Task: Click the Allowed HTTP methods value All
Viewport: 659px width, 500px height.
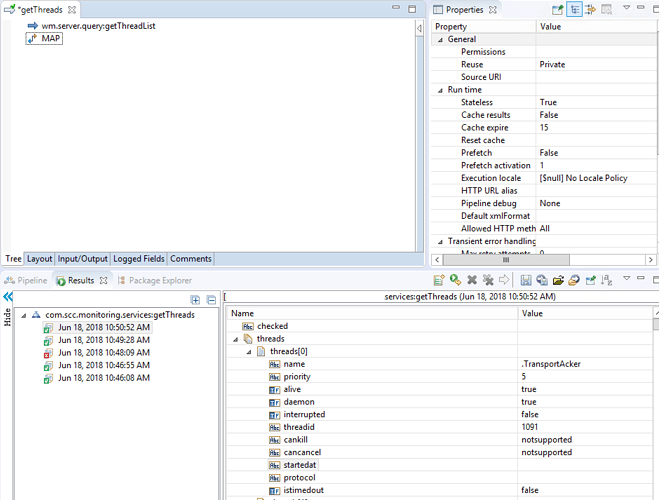Action: click(x=545, y=229)
